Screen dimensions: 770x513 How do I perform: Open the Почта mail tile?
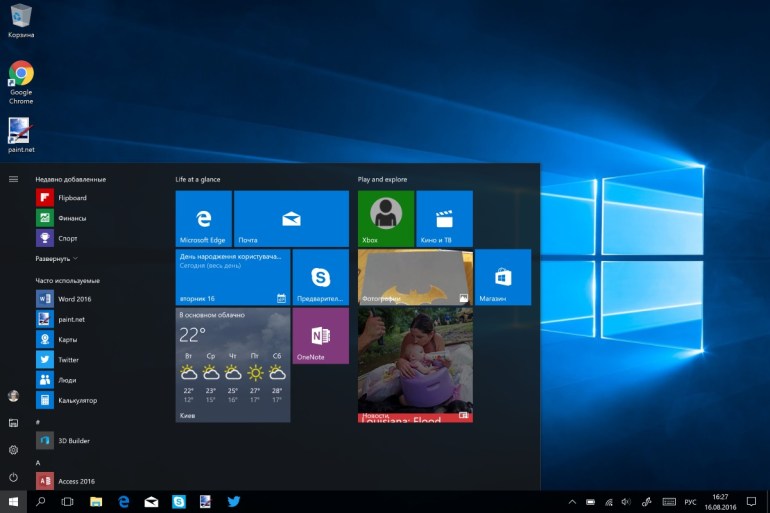(291, 219)
